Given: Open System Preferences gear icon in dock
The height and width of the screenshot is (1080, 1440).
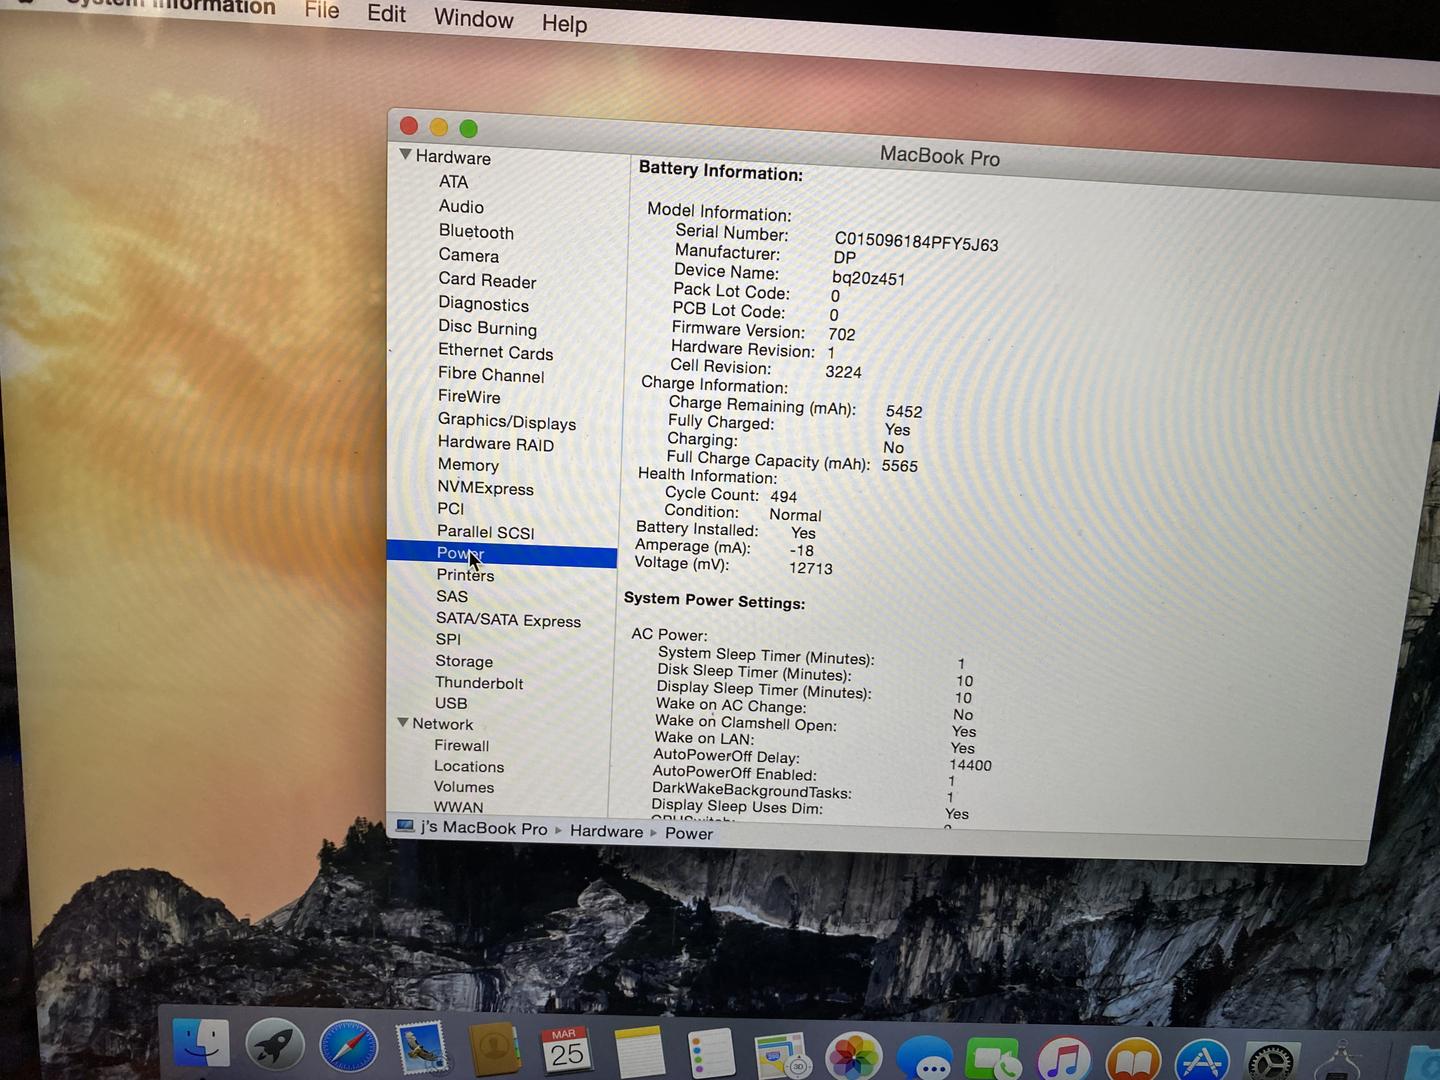Looking at the screenshot, I should [x=1271, y=1063].
